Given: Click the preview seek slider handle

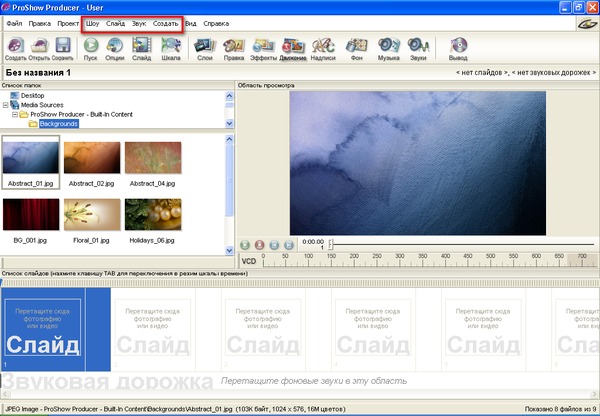Looking at the screenshot, I should 331,244.
